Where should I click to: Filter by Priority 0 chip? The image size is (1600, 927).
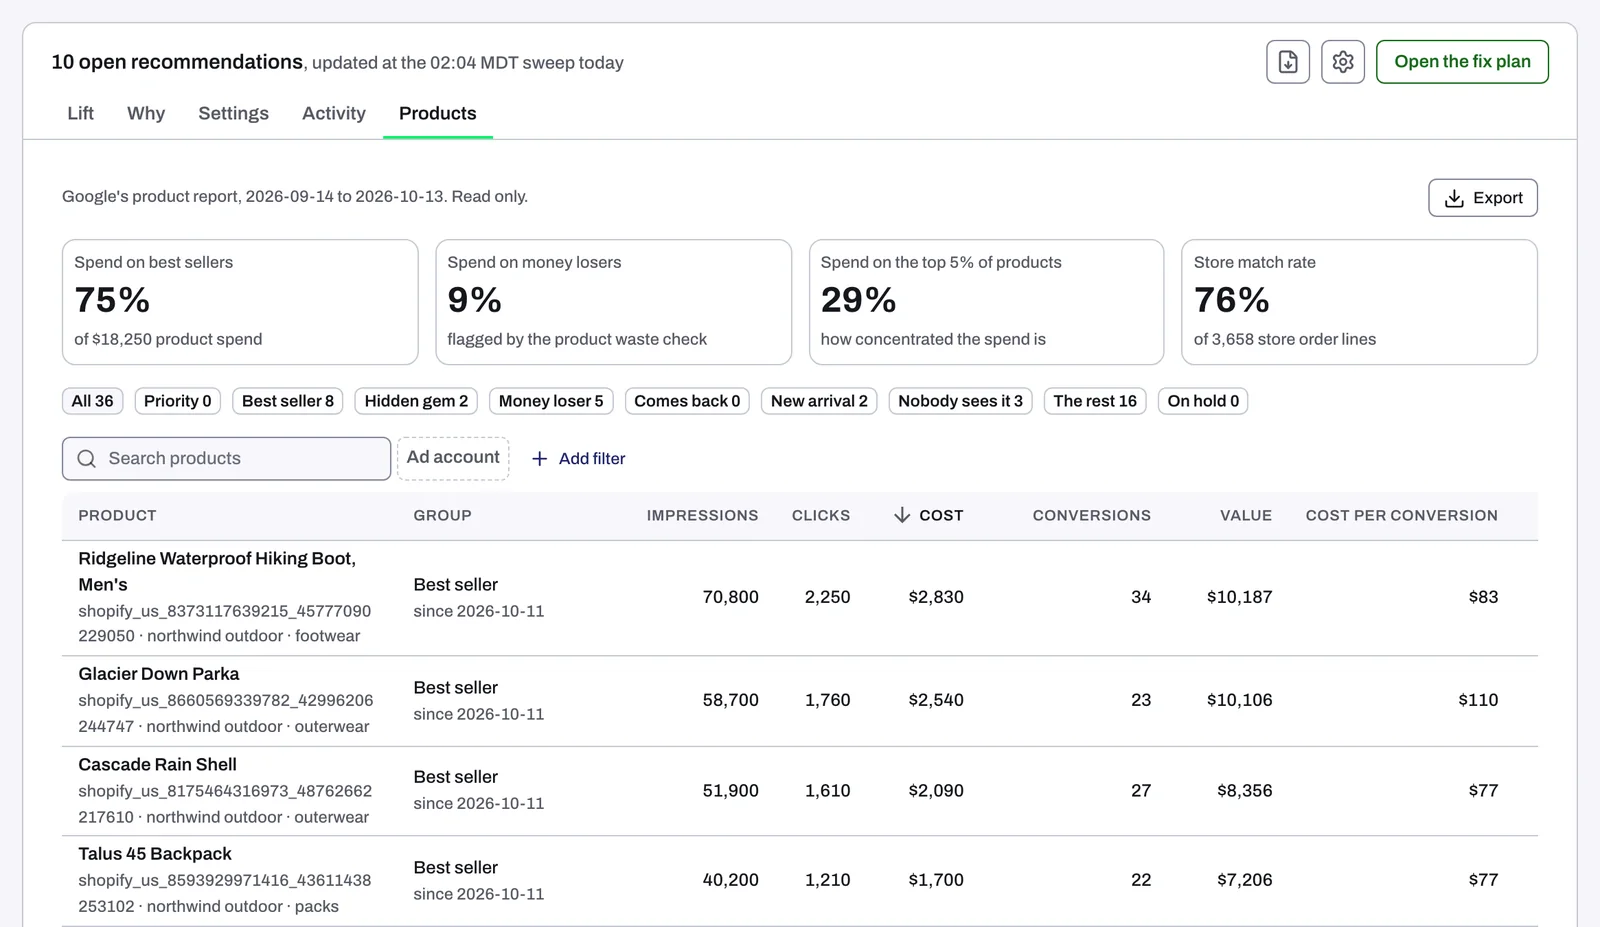pyautogui.click(x=178, y=401)
